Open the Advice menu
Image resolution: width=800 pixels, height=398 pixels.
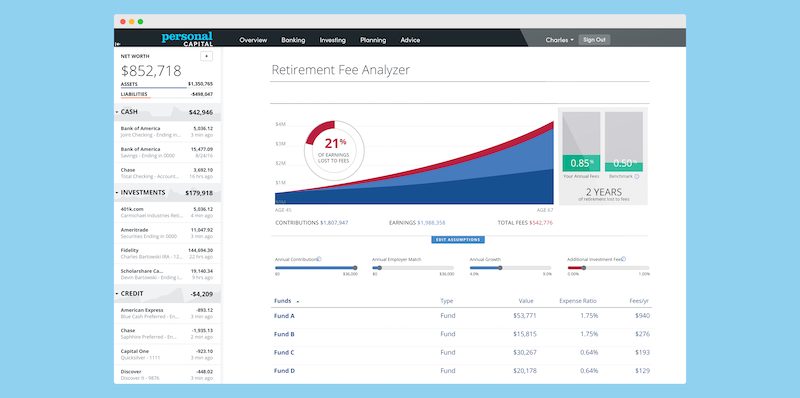coord(410,40)
